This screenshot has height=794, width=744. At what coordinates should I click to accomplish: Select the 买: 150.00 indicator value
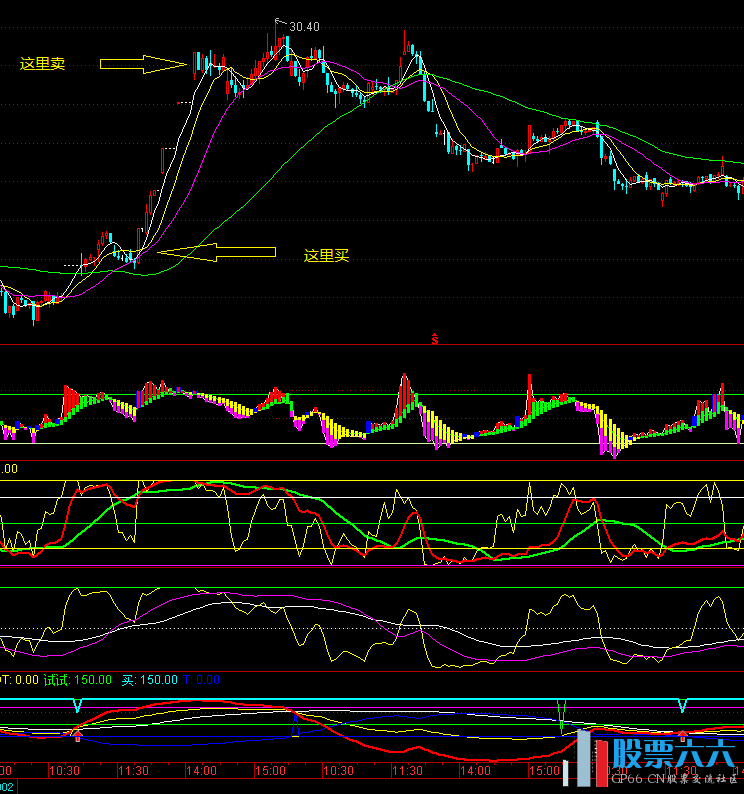click(x=148, y=680)
